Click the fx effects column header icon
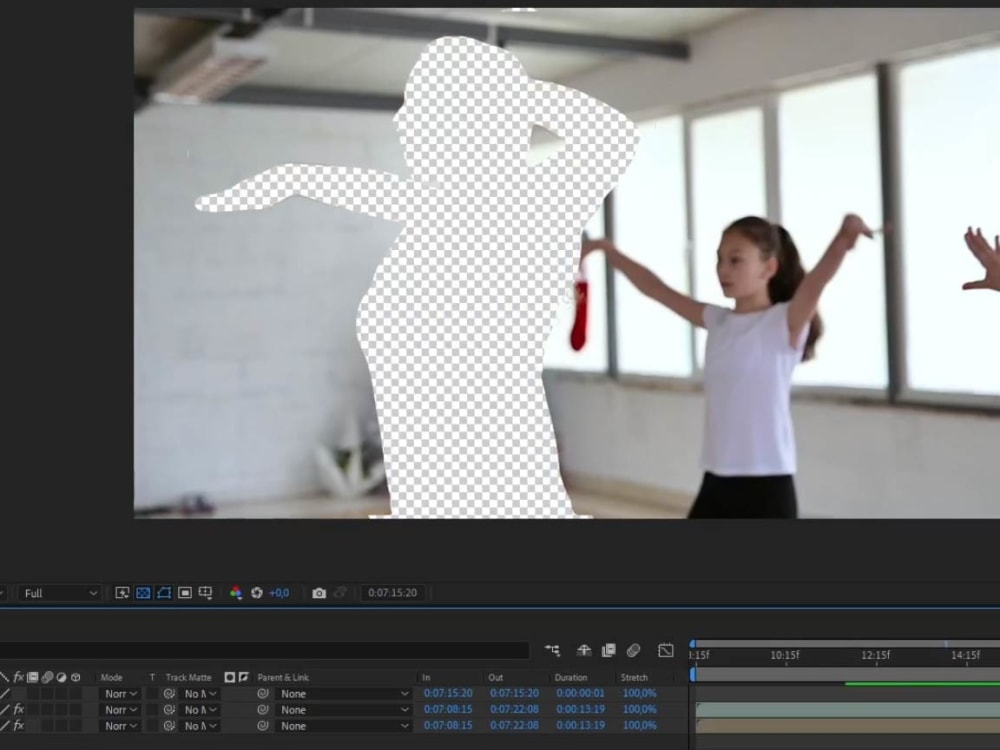This screenshot has width=1000, height=750. point(18,677)
